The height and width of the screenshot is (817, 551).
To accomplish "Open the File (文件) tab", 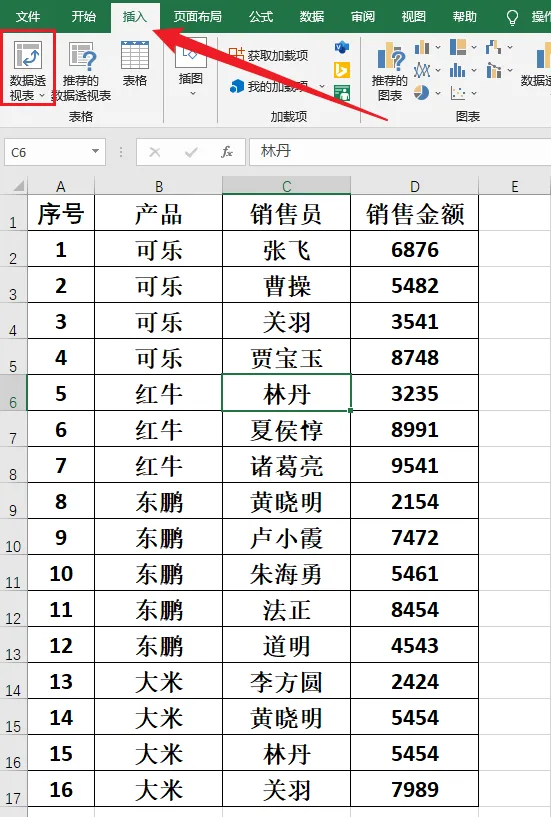I will coord(28,17).
